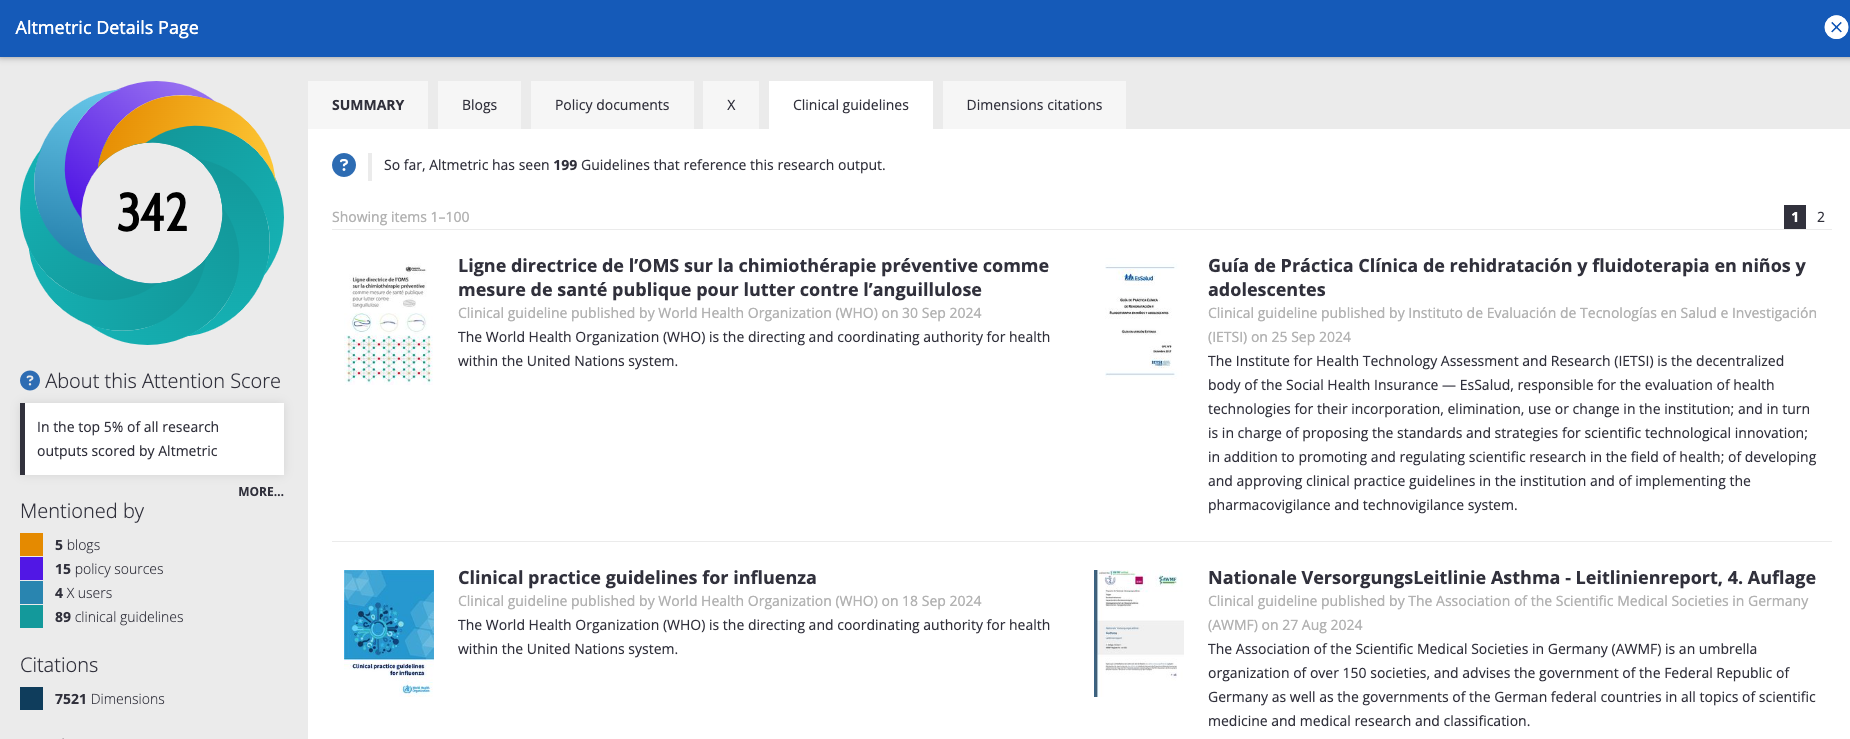Switch to Dimensions citations tab
This screenshot has height=739, width=1850.
(x=1034, y=105)
